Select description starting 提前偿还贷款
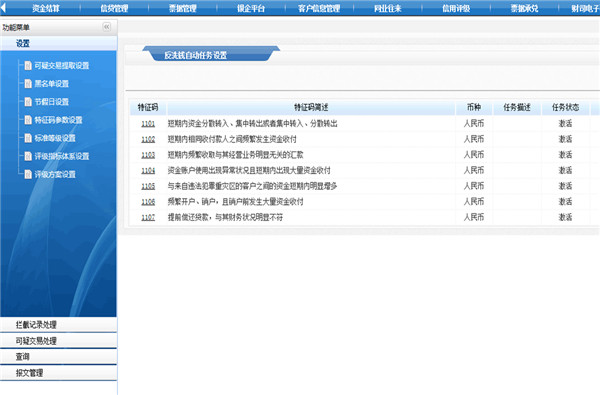This screenshot has height=395, width=600. point(225,217)
